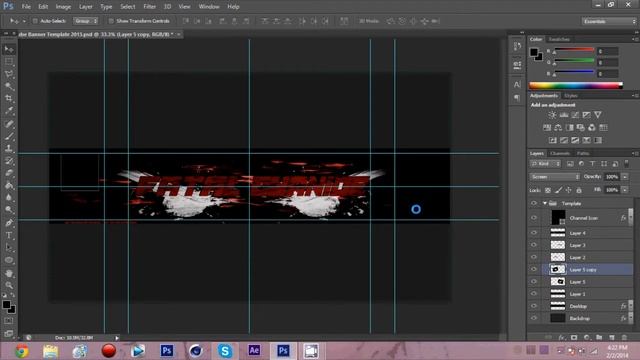
Task: Select the Zoom tool
Action: (x=9, y=285)
